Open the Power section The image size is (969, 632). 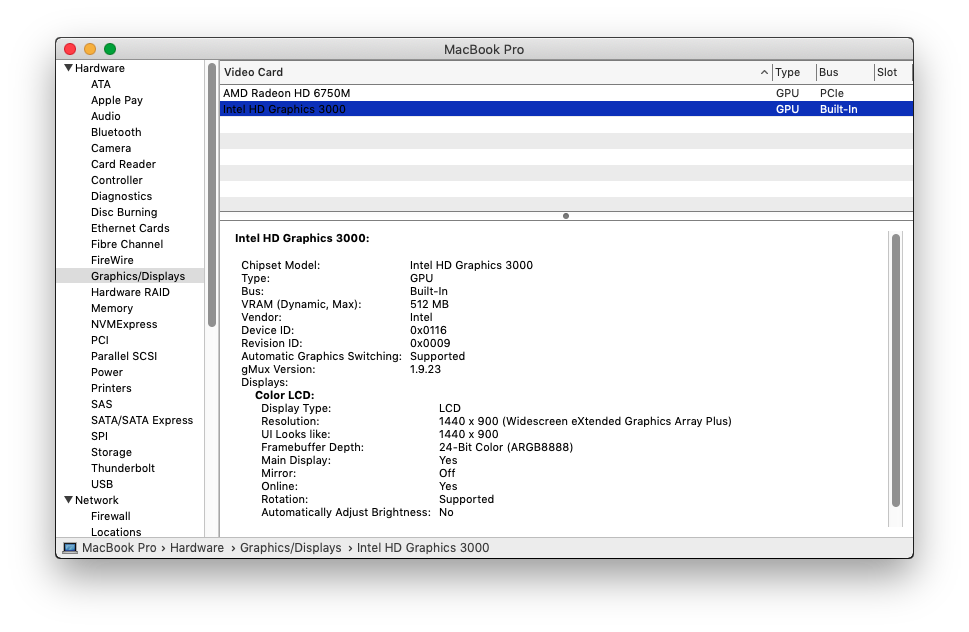point(107,373)
